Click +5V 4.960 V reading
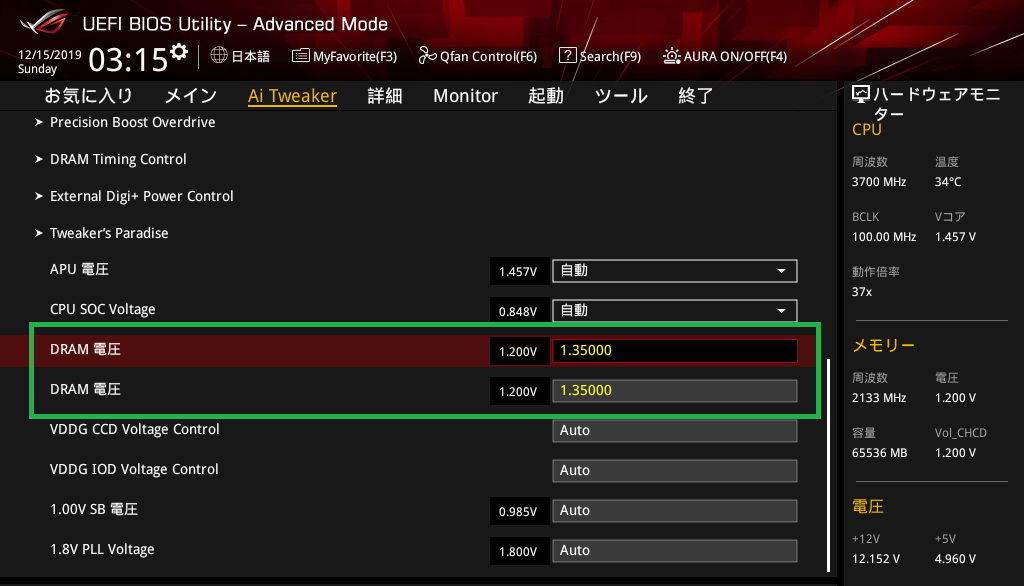 [955, 559]
